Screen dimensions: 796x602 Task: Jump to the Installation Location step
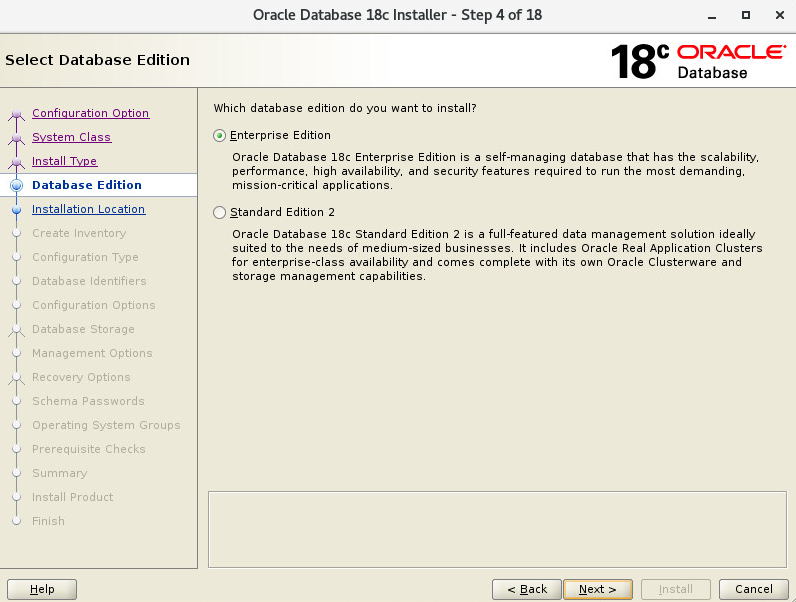coord(88,209)
